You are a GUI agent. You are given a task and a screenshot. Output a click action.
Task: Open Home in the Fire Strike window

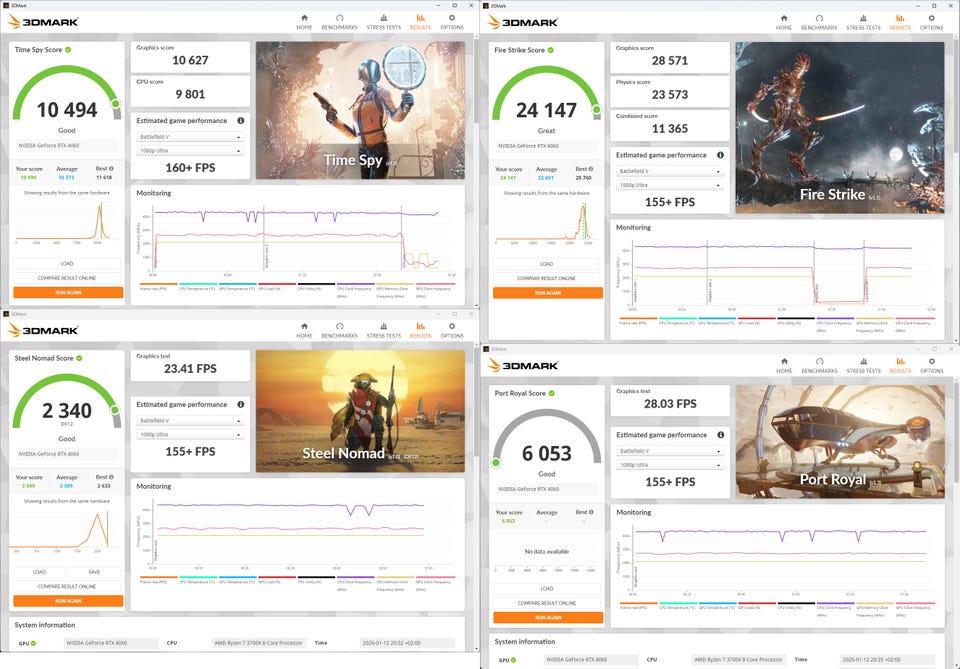(x=784, y=23)
